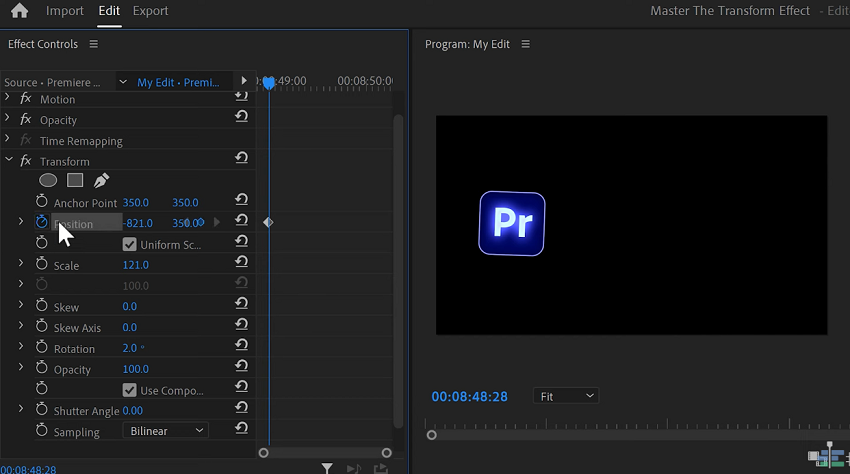Open the Sampling Bilinear dropdown

[x=165, y=431]
